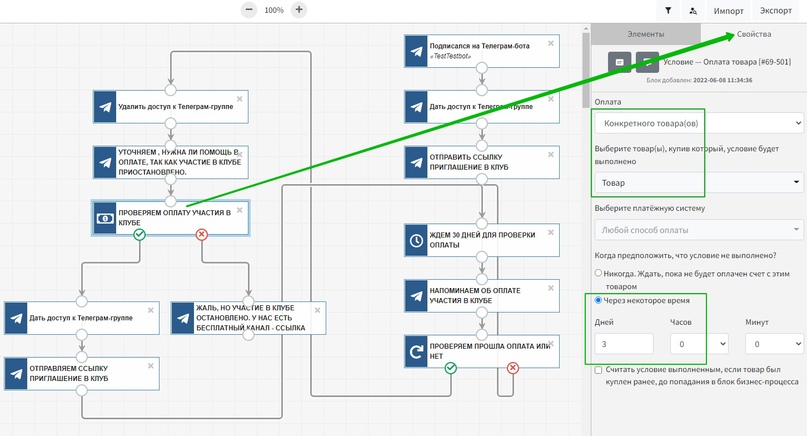The image size is (807, 436).
Task: Click the clock icon on wait 30 days block
Action: point(417,240)
